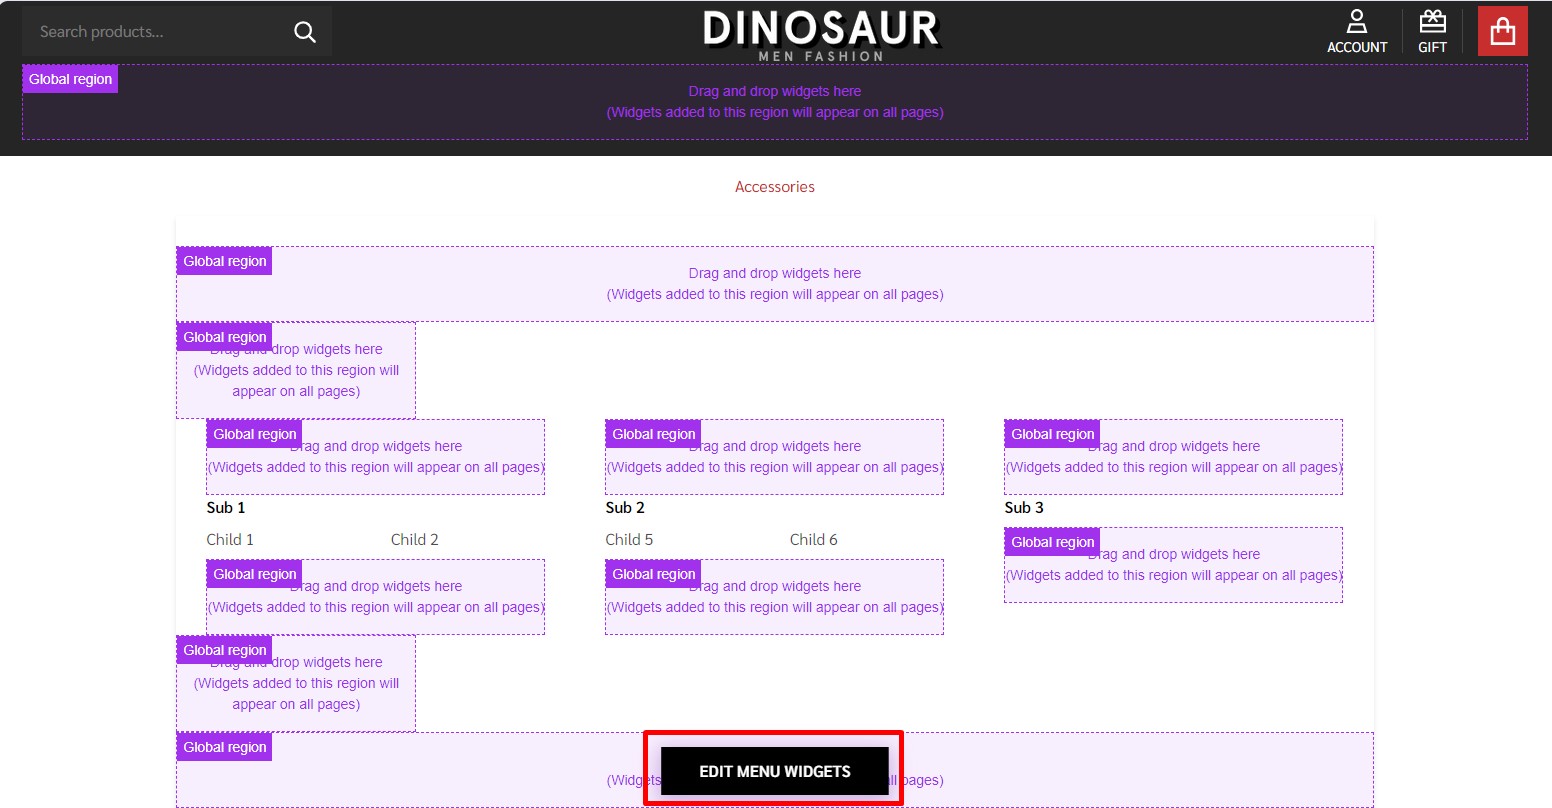Viewport: 1552px width, 808px height.
Task: Click the Dinosaur Men Fashion logo
Action: click(821, 35)
